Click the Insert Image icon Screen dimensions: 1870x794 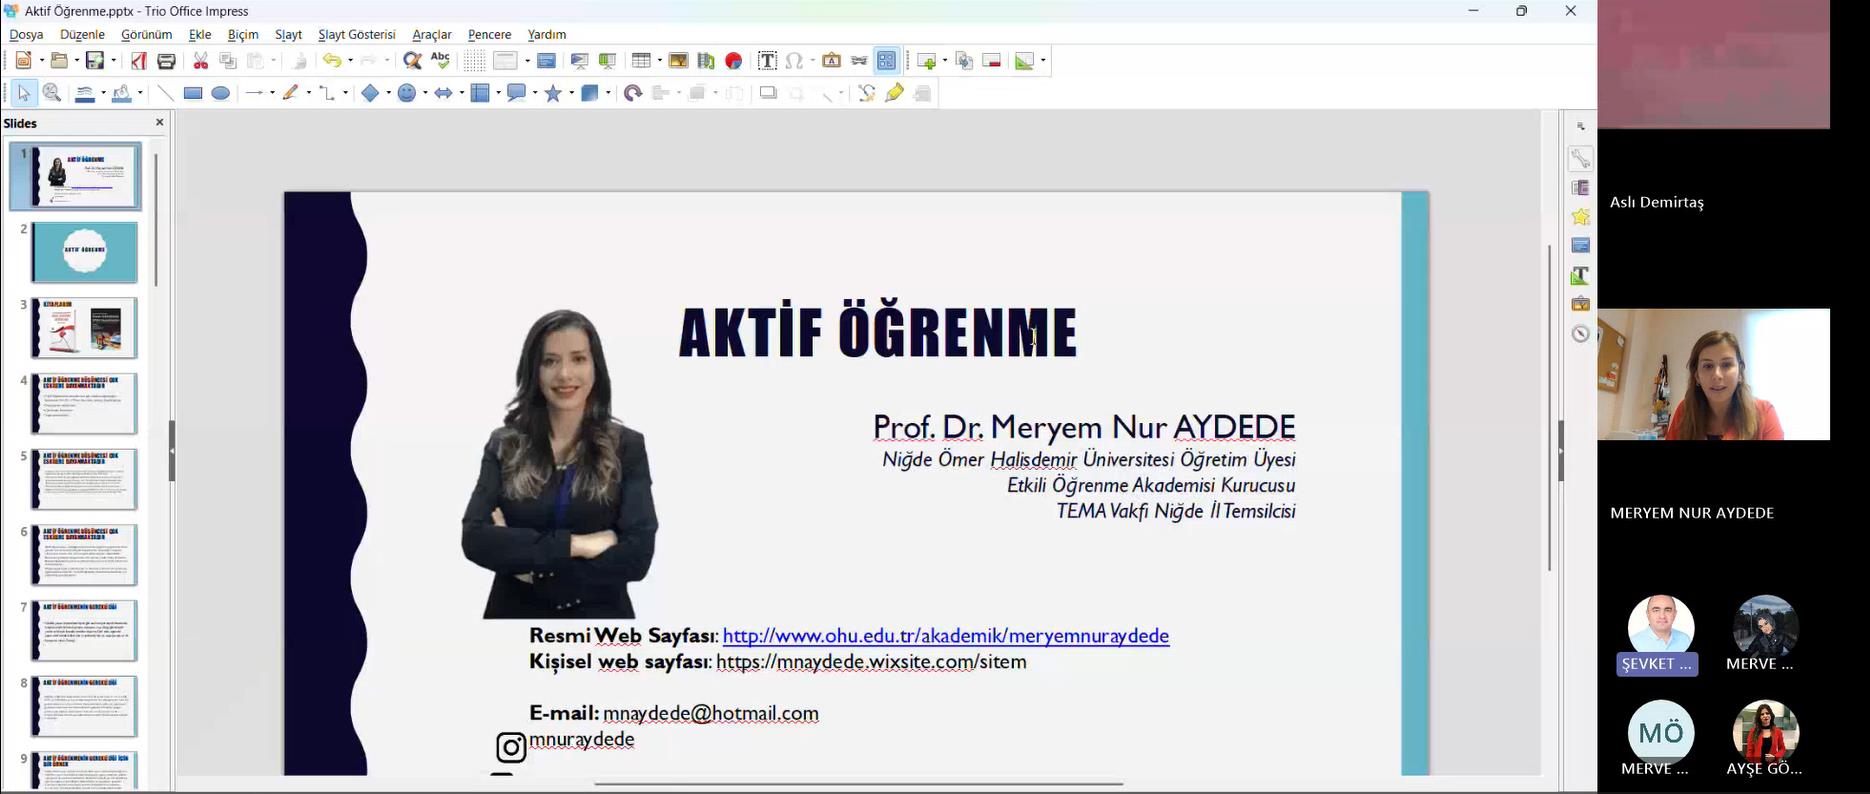[x=678, y=61]
